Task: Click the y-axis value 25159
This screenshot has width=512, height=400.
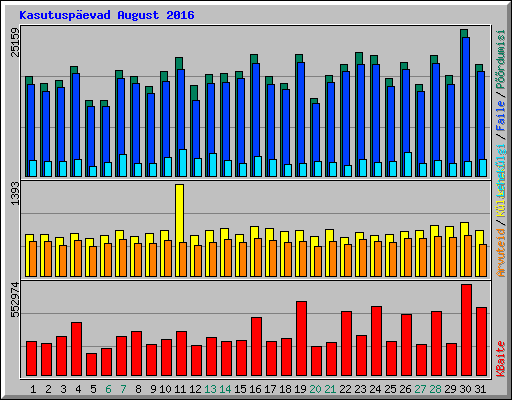Action: point(15,42)
